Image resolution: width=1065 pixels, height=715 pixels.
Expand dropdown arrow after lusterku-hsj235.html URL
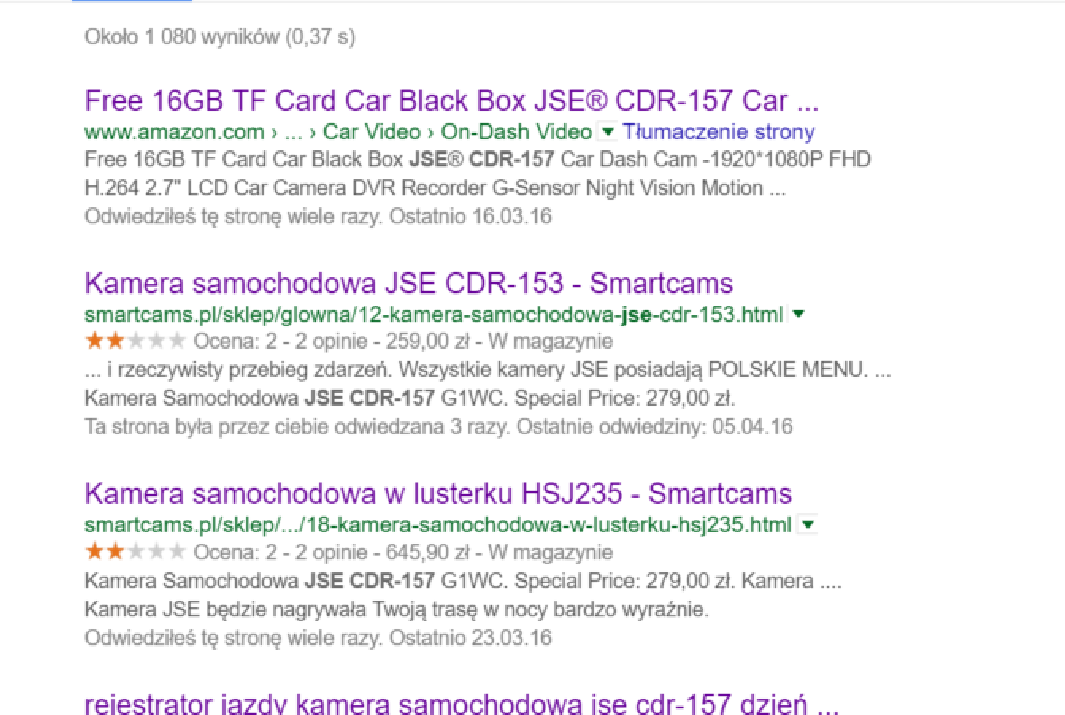pos(808,524)
